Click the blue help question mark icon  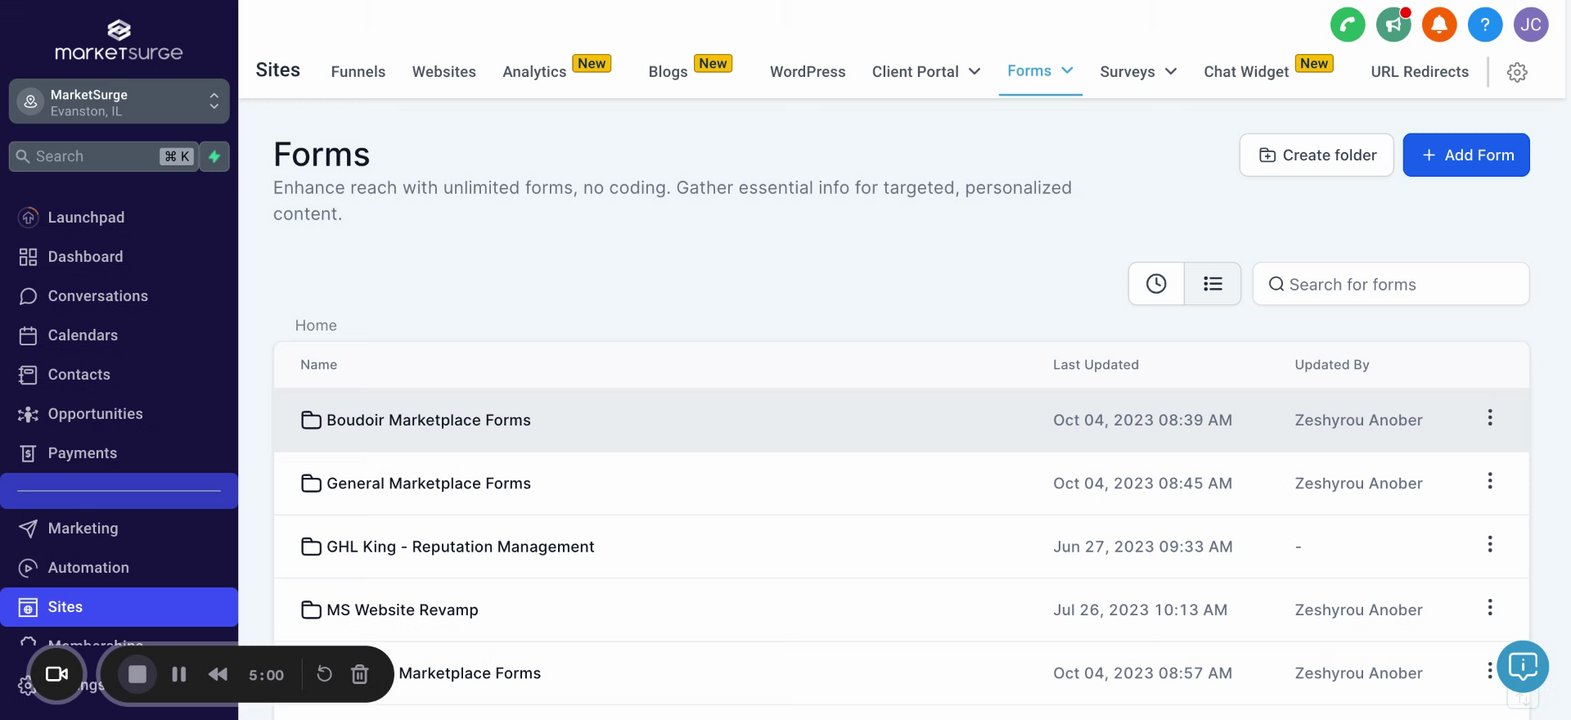coord(1485,25)
